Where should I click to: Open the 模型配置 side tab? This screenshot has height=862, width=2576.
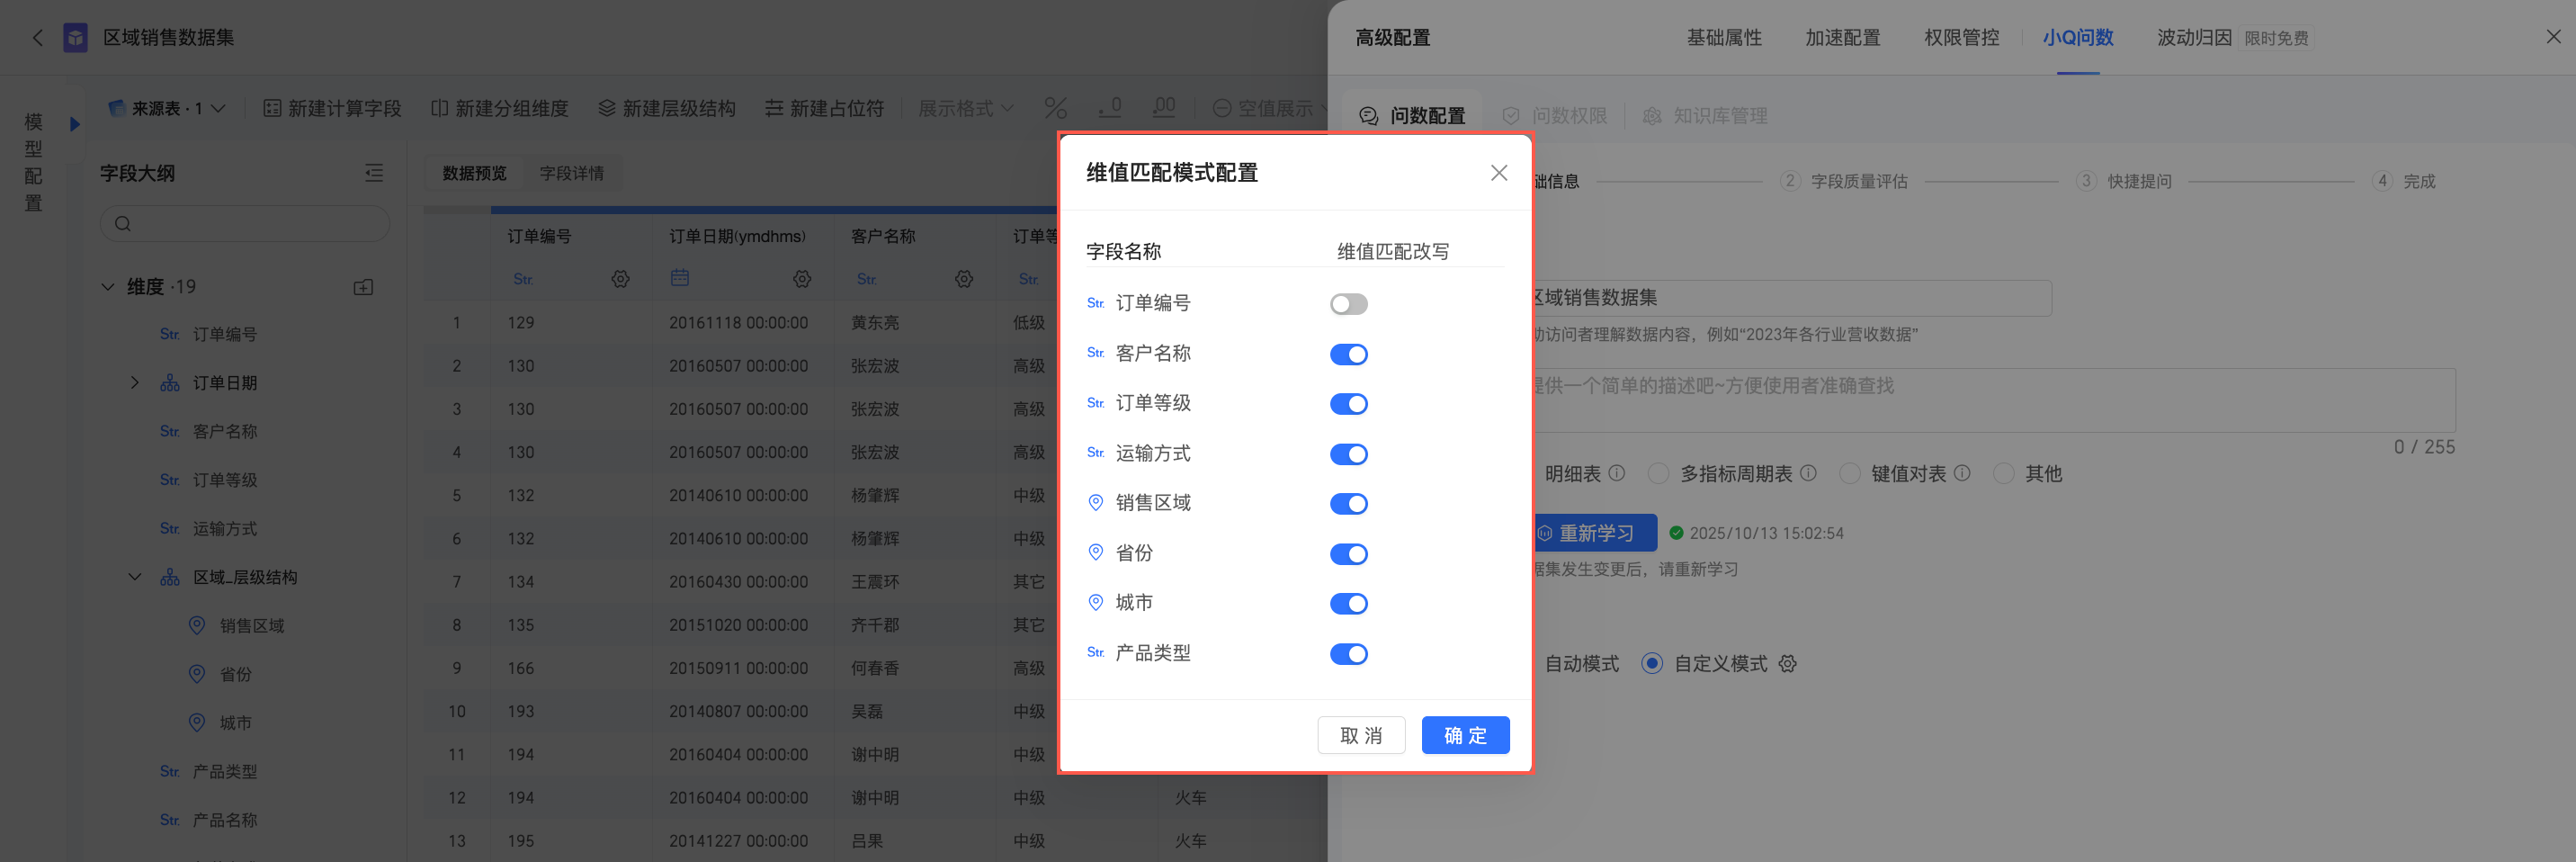pyautogui.click(x=33, y=162)
